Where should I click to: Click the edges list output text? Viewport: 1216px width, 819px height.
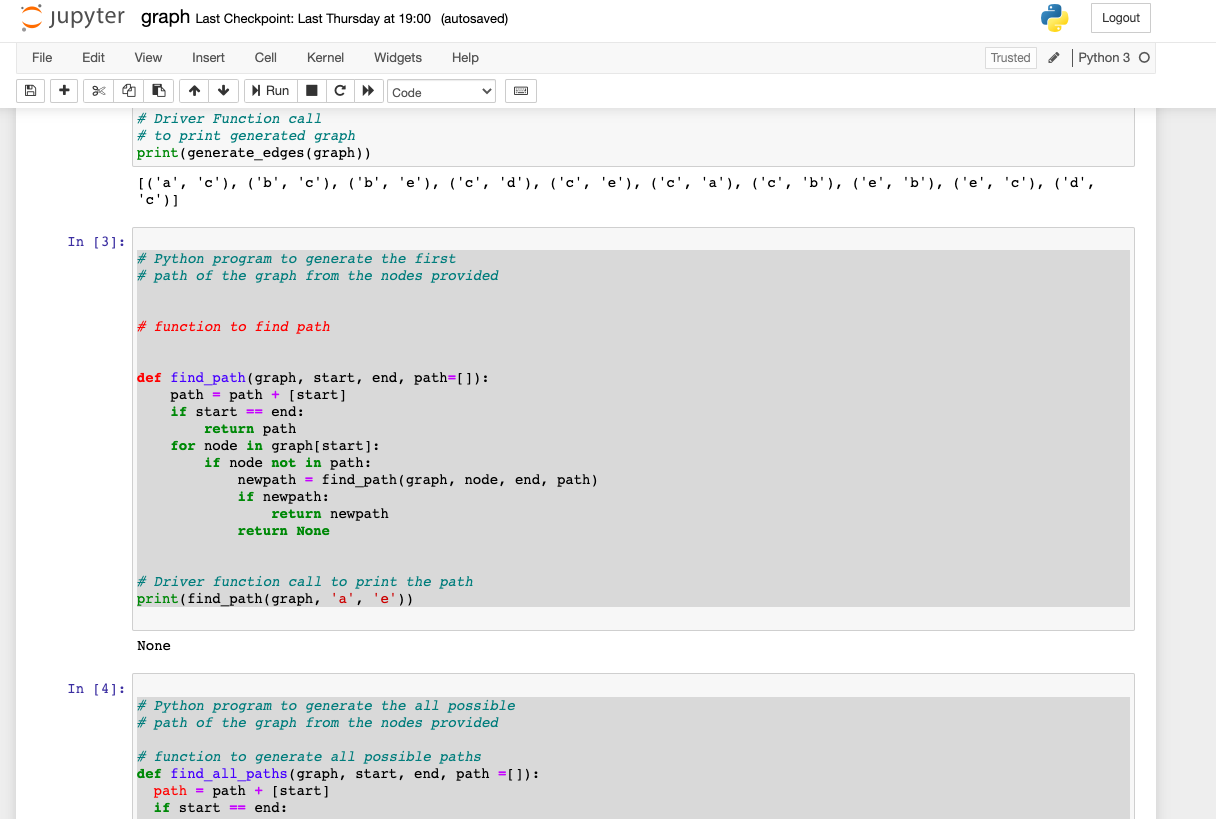pos(615,192)
